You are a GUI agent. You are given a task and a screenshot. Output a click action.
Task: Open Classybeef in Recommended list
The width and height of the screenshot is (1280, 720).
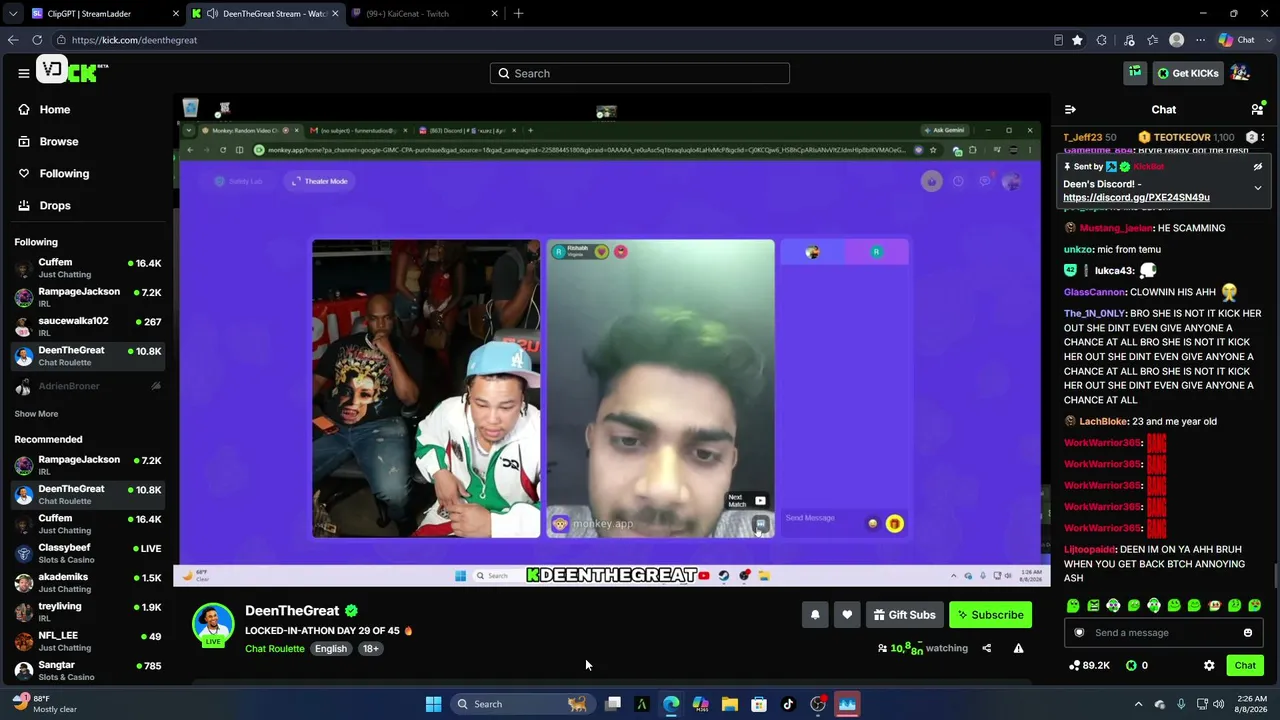pyautogui.click(x=87, y=553)
